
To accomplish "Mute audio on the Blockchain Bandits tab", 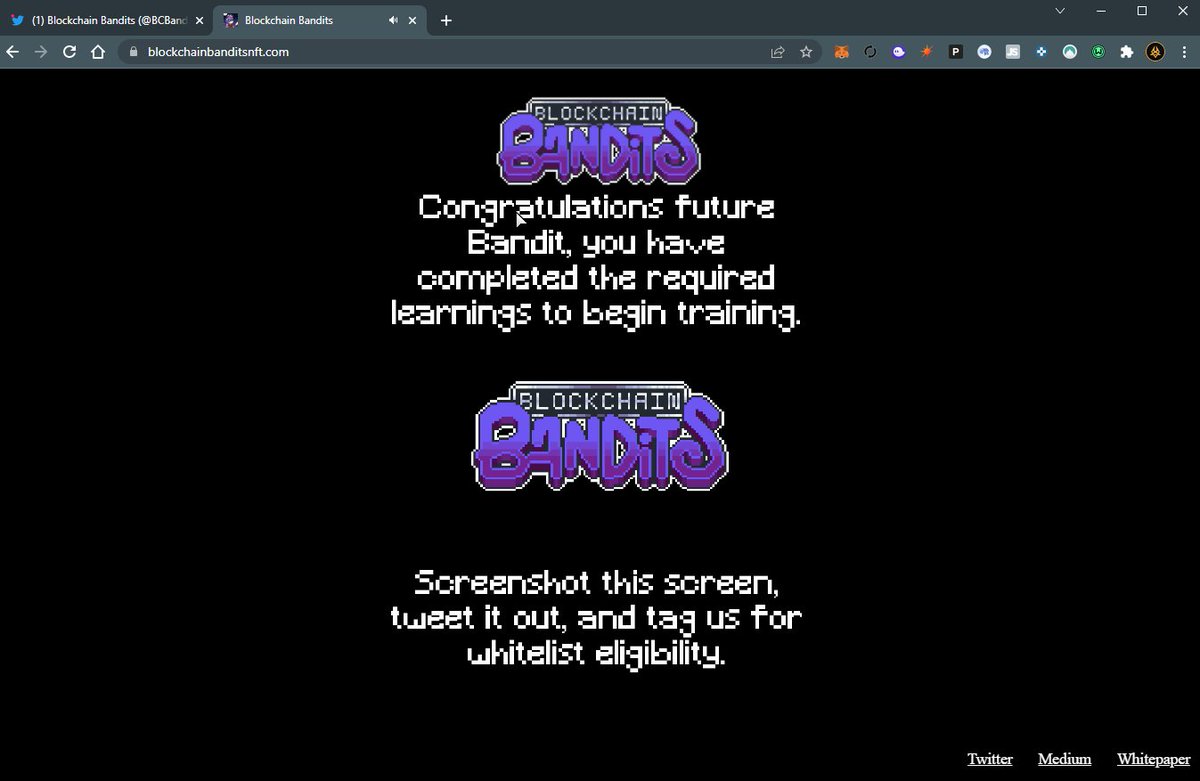I will [393, 20].
